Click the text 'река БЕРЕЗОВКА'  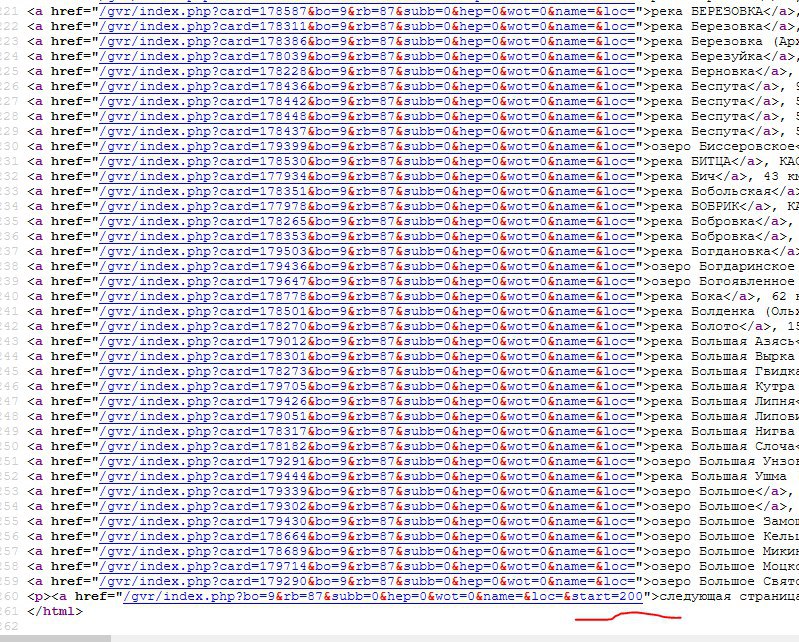(707, 11)
